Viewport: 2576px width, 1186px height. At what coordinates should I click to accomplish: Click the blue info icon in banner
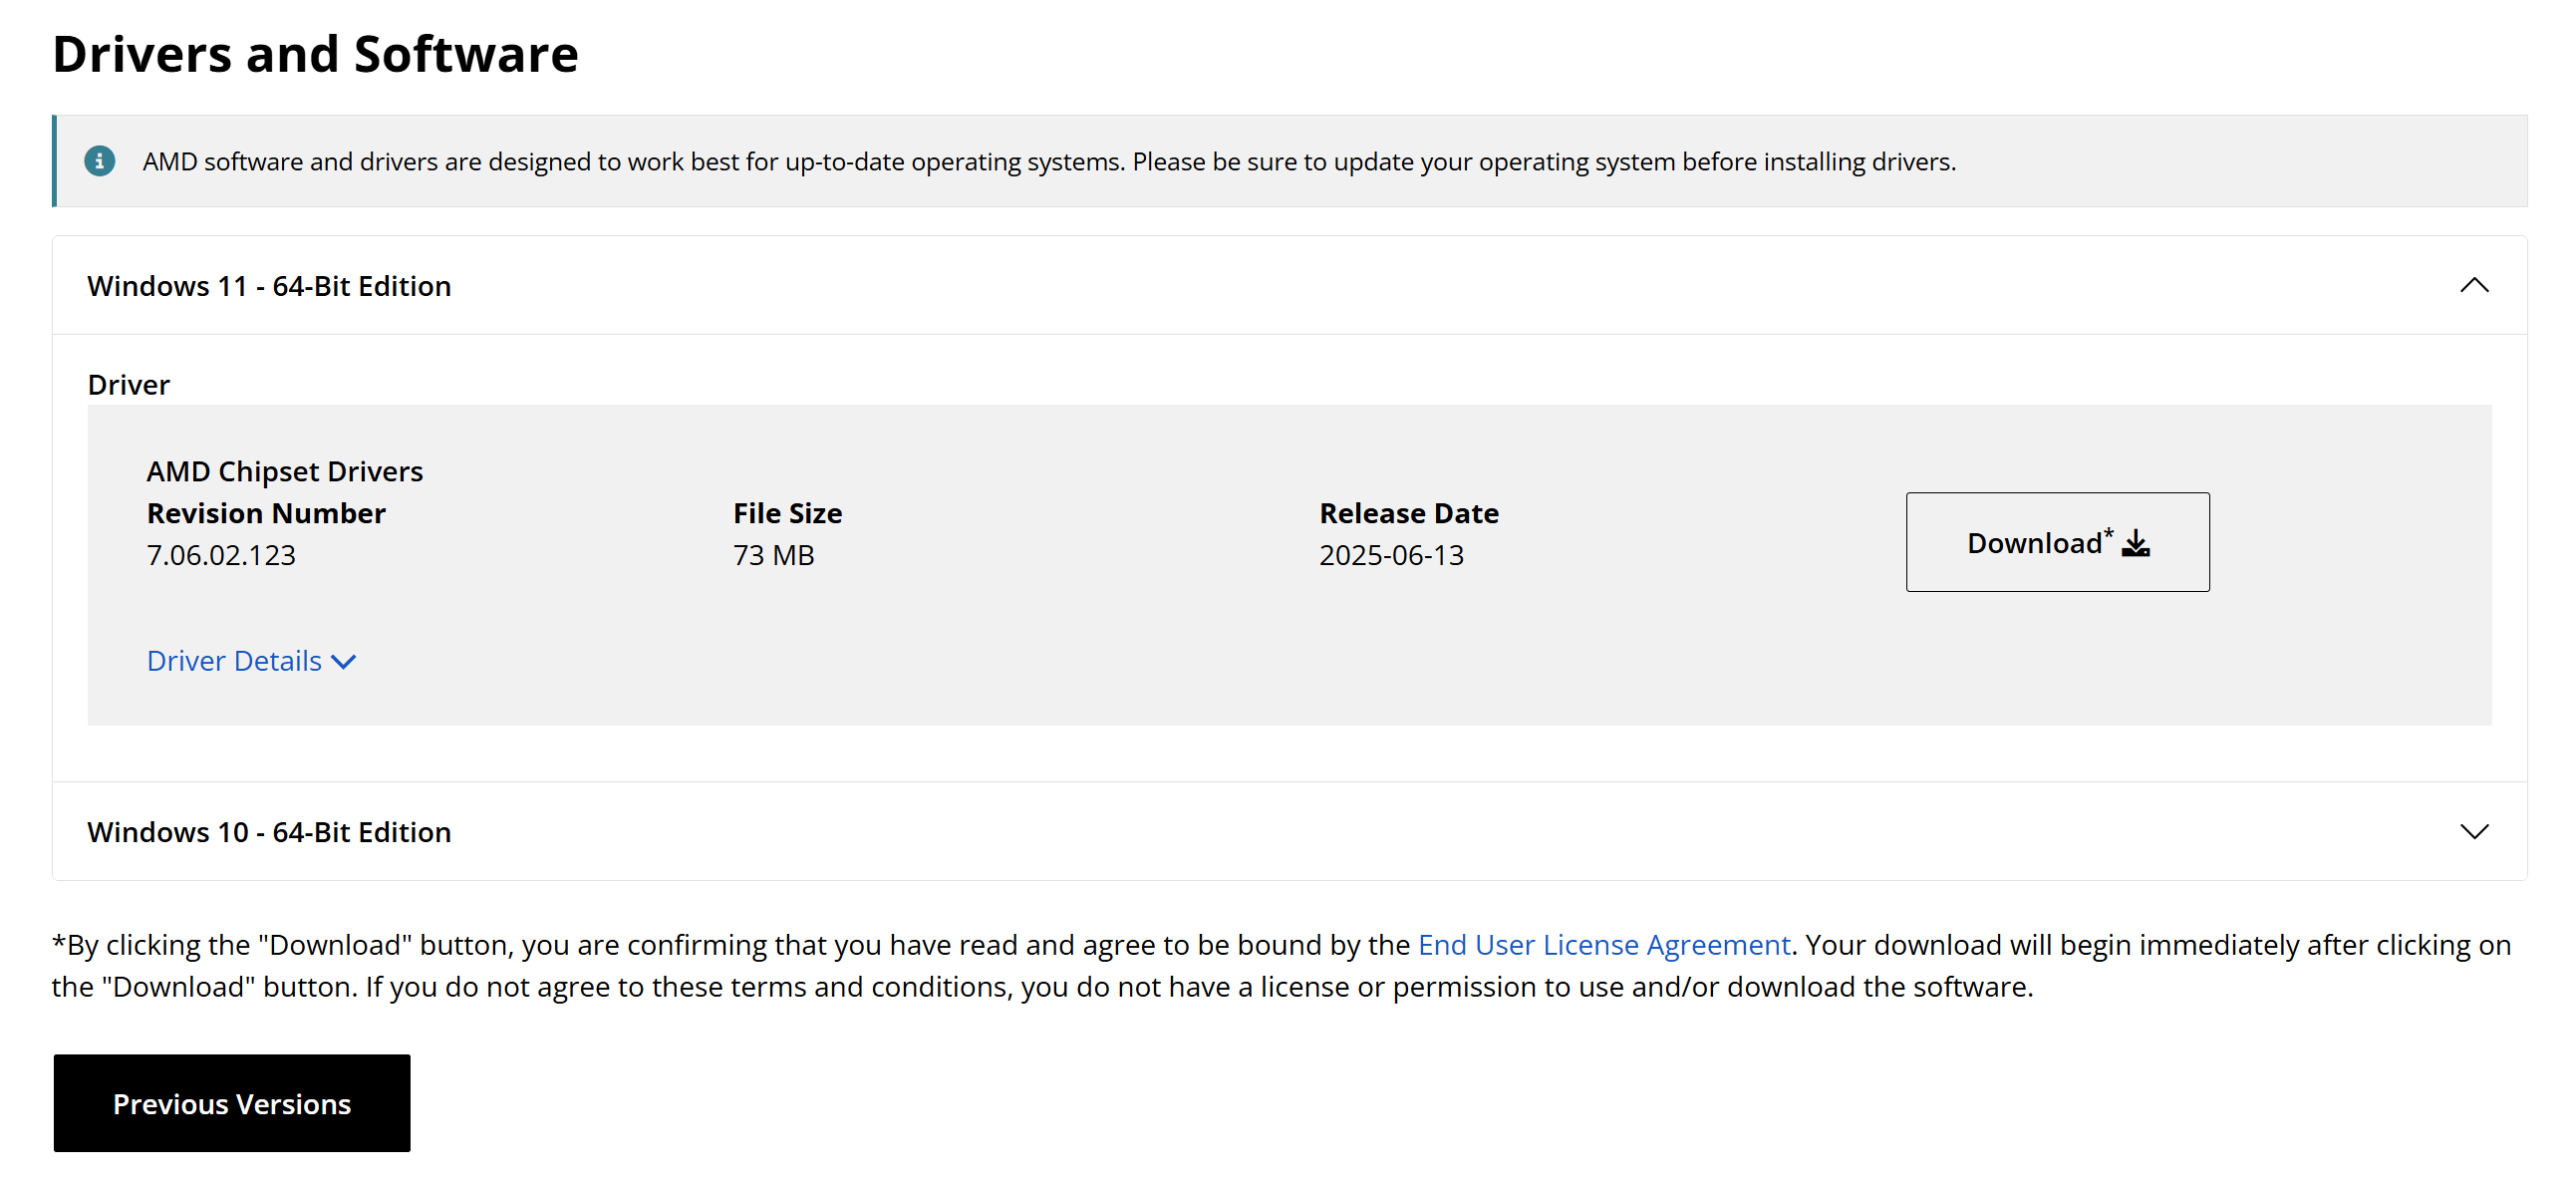click(99, 161)
